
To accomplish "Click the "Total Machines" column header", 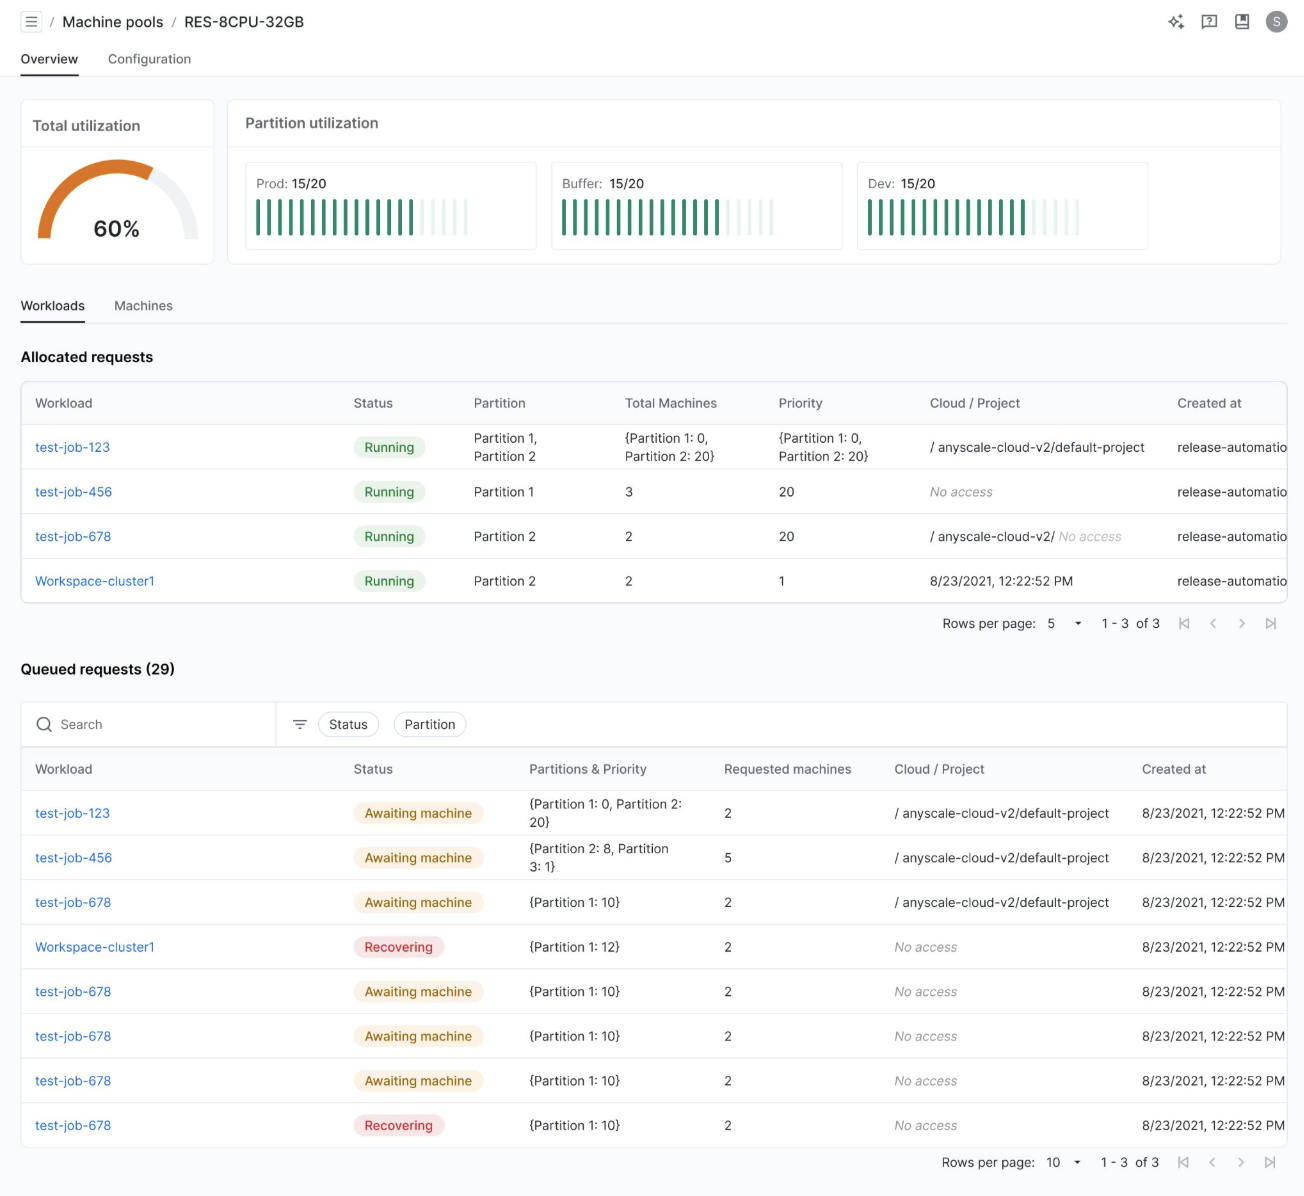I will [671, 403].
